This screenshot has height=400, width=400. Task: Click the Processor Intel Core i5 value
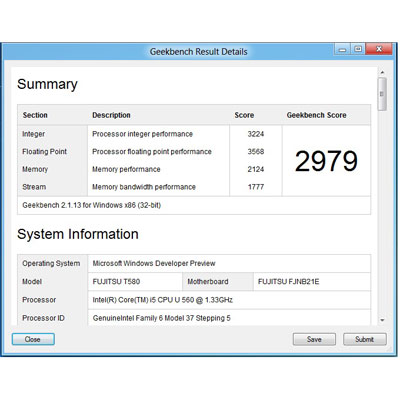pos(162,300)
